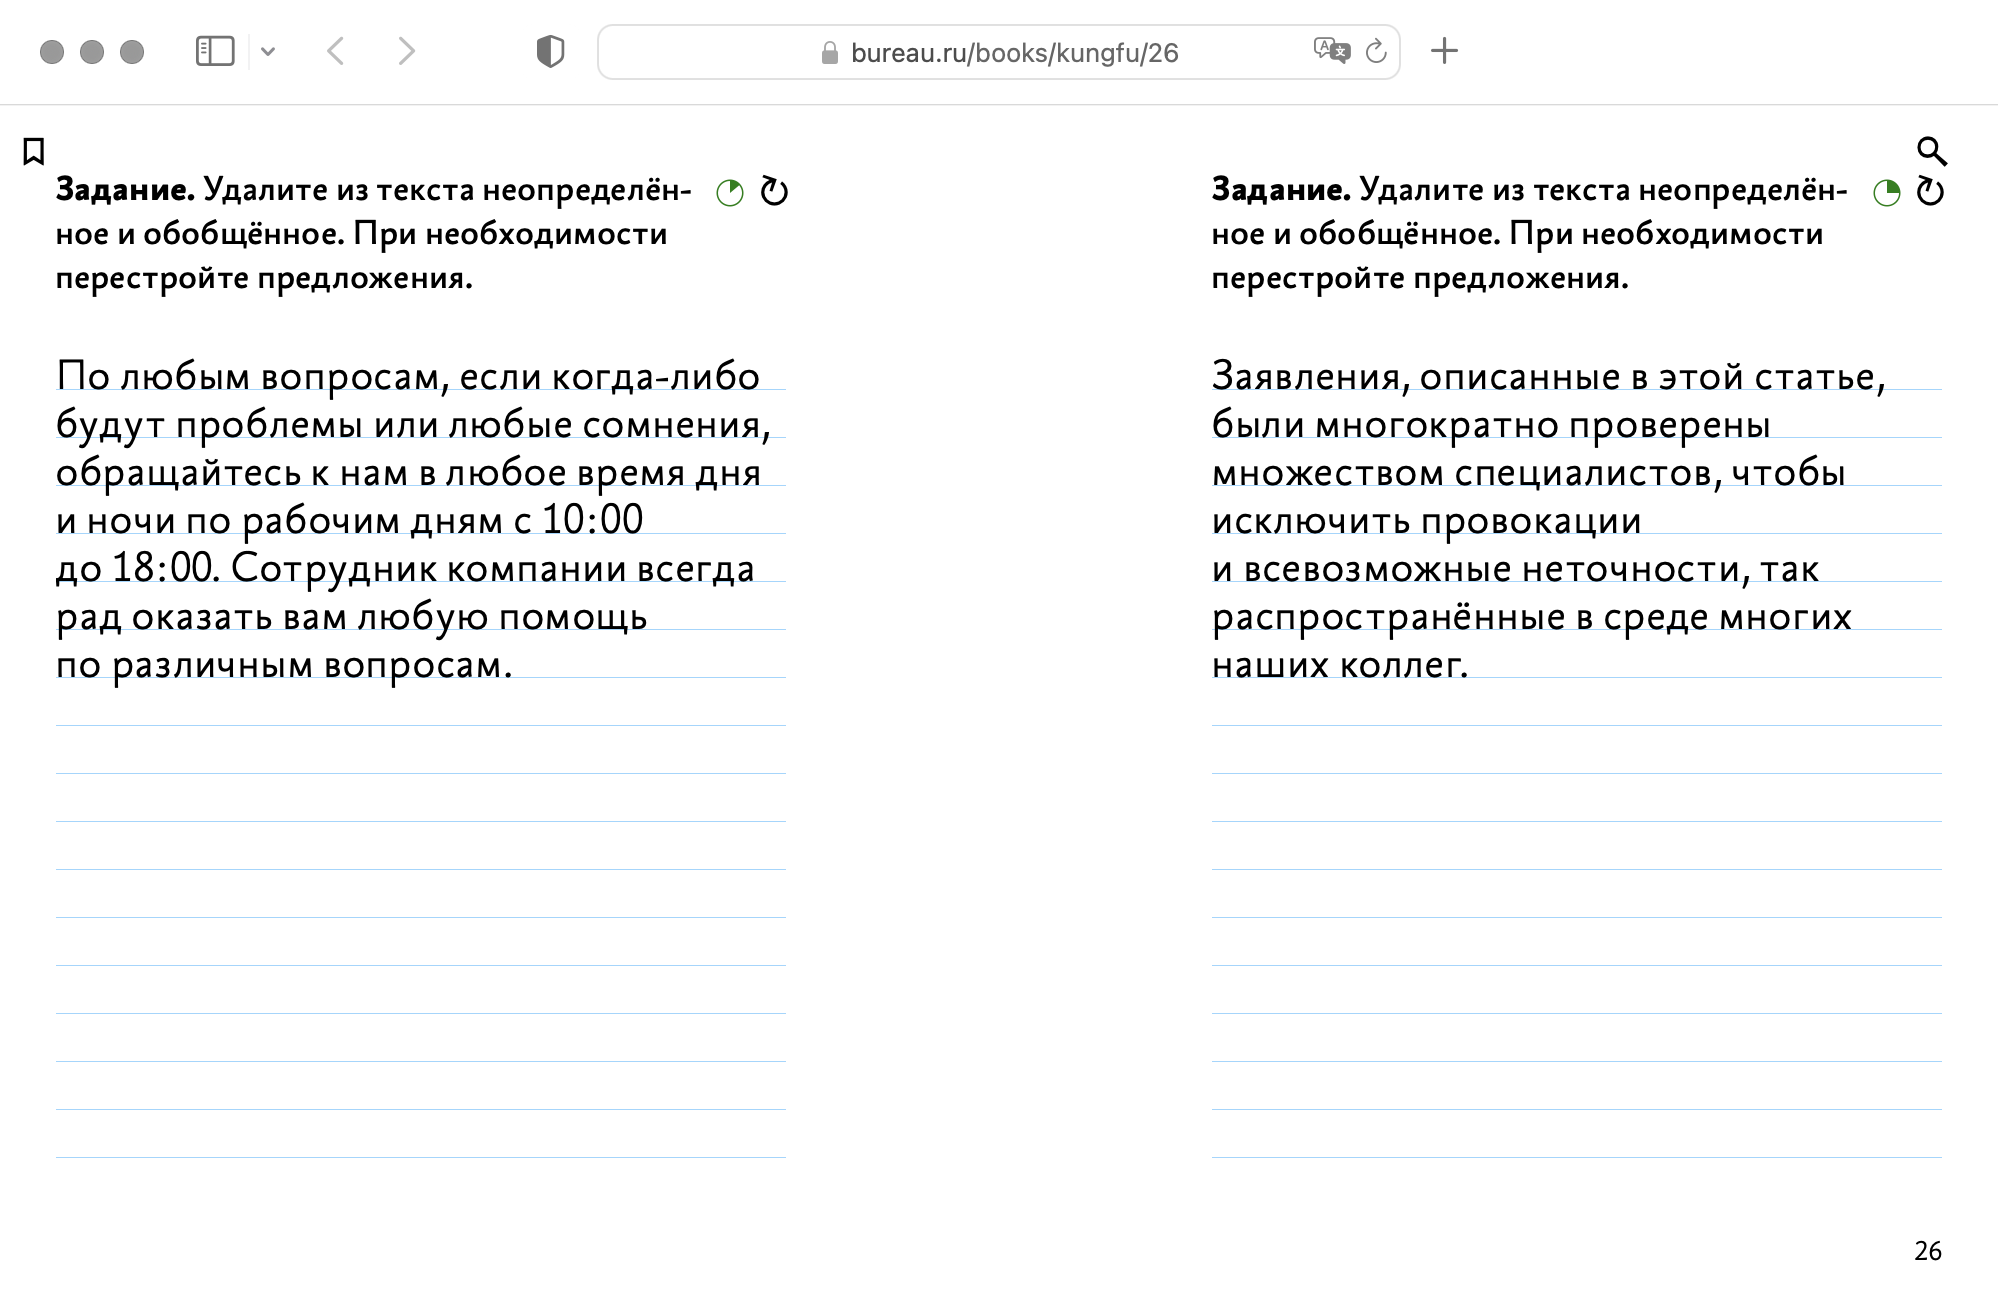
Task: Click the line 'исключить провокации'
Action: tap(1427, 521)
